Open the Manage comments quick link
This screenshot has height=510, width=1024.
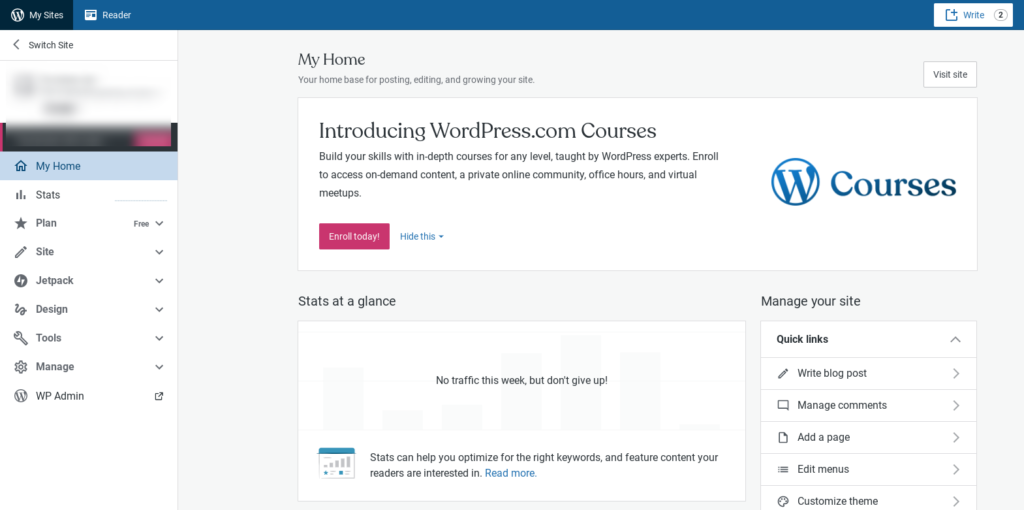869,406
